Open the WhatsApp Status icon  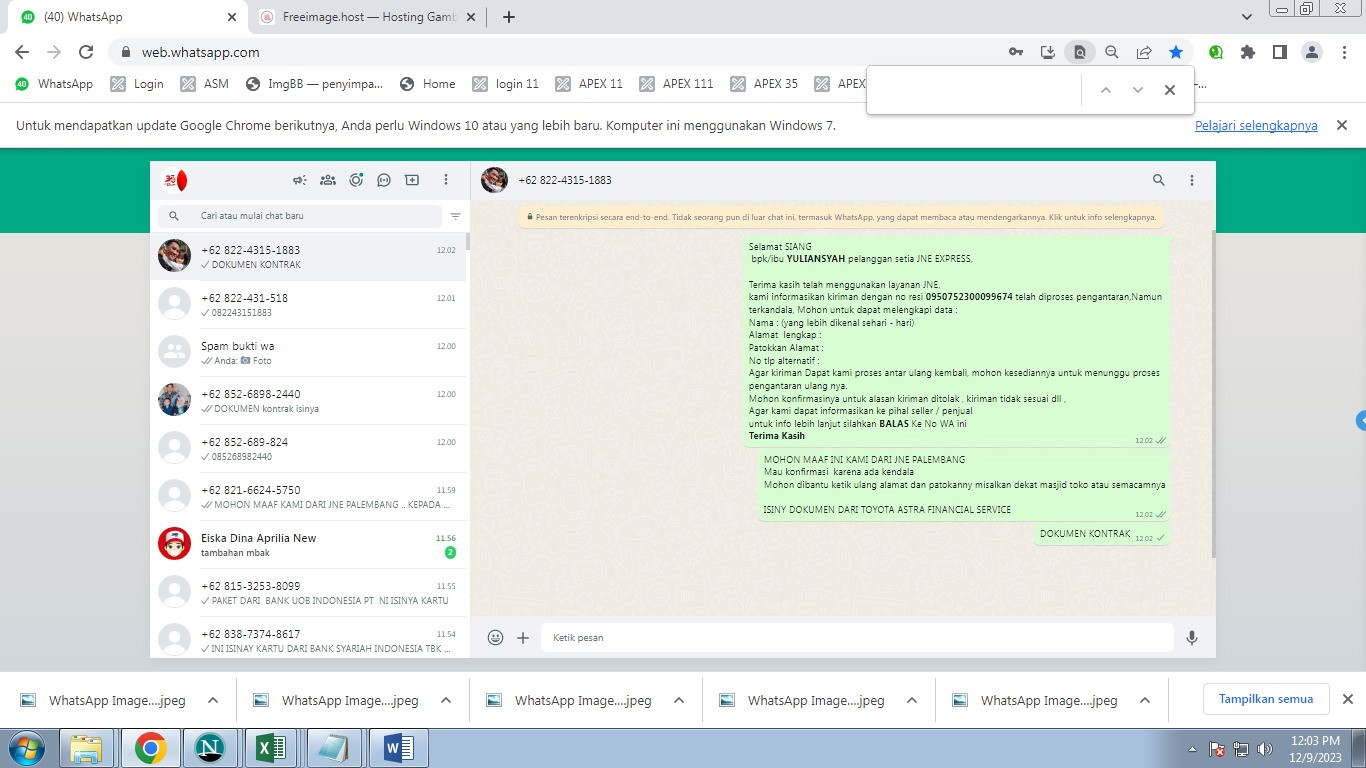click(x=356, y=180)
